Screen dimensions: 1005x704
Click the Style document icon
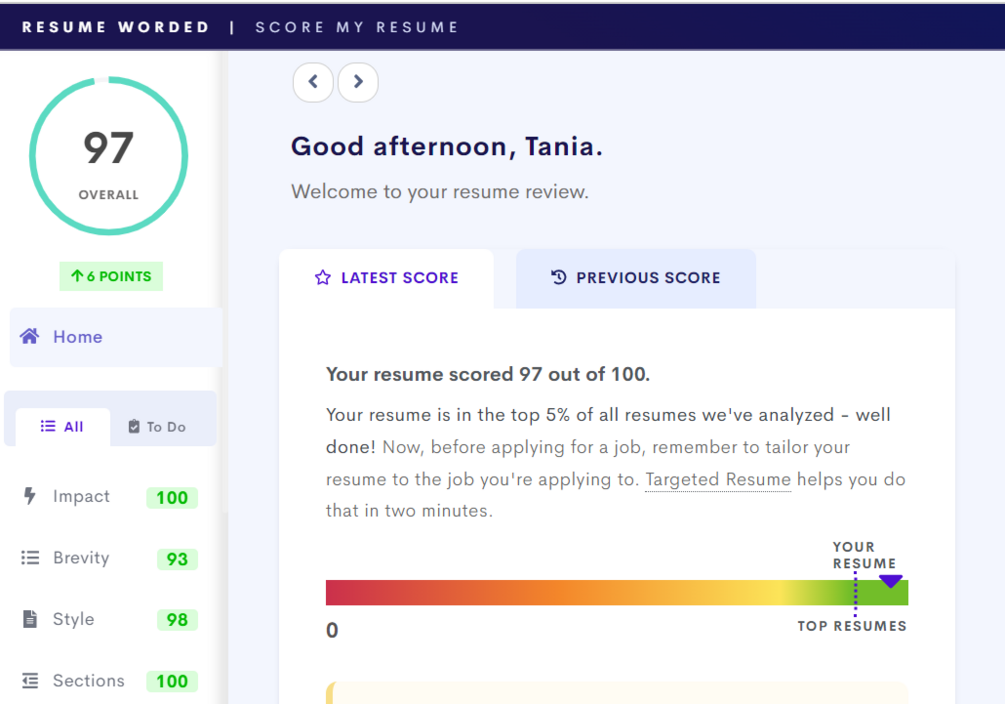point(30,619)
